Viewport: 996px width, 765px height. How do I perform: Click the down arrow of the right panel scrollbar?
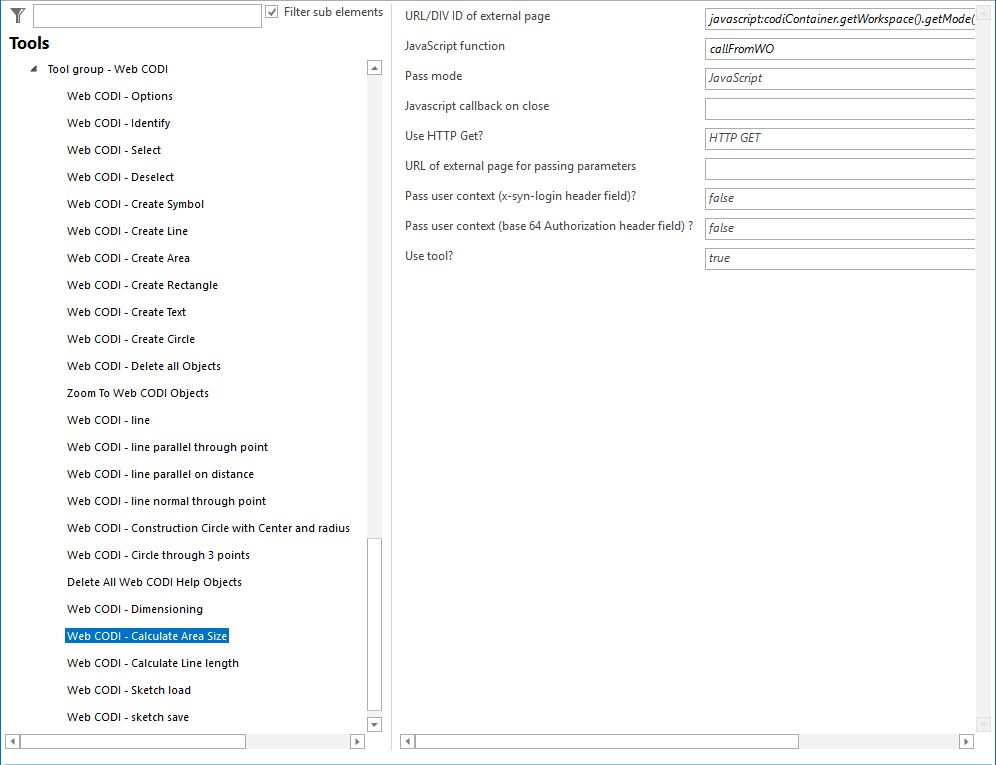(982, 723)
